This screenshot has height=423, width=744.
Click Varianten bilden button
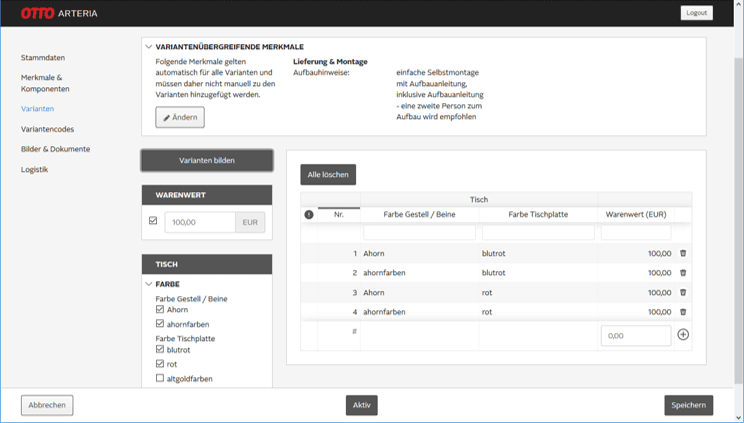[207, 160]
